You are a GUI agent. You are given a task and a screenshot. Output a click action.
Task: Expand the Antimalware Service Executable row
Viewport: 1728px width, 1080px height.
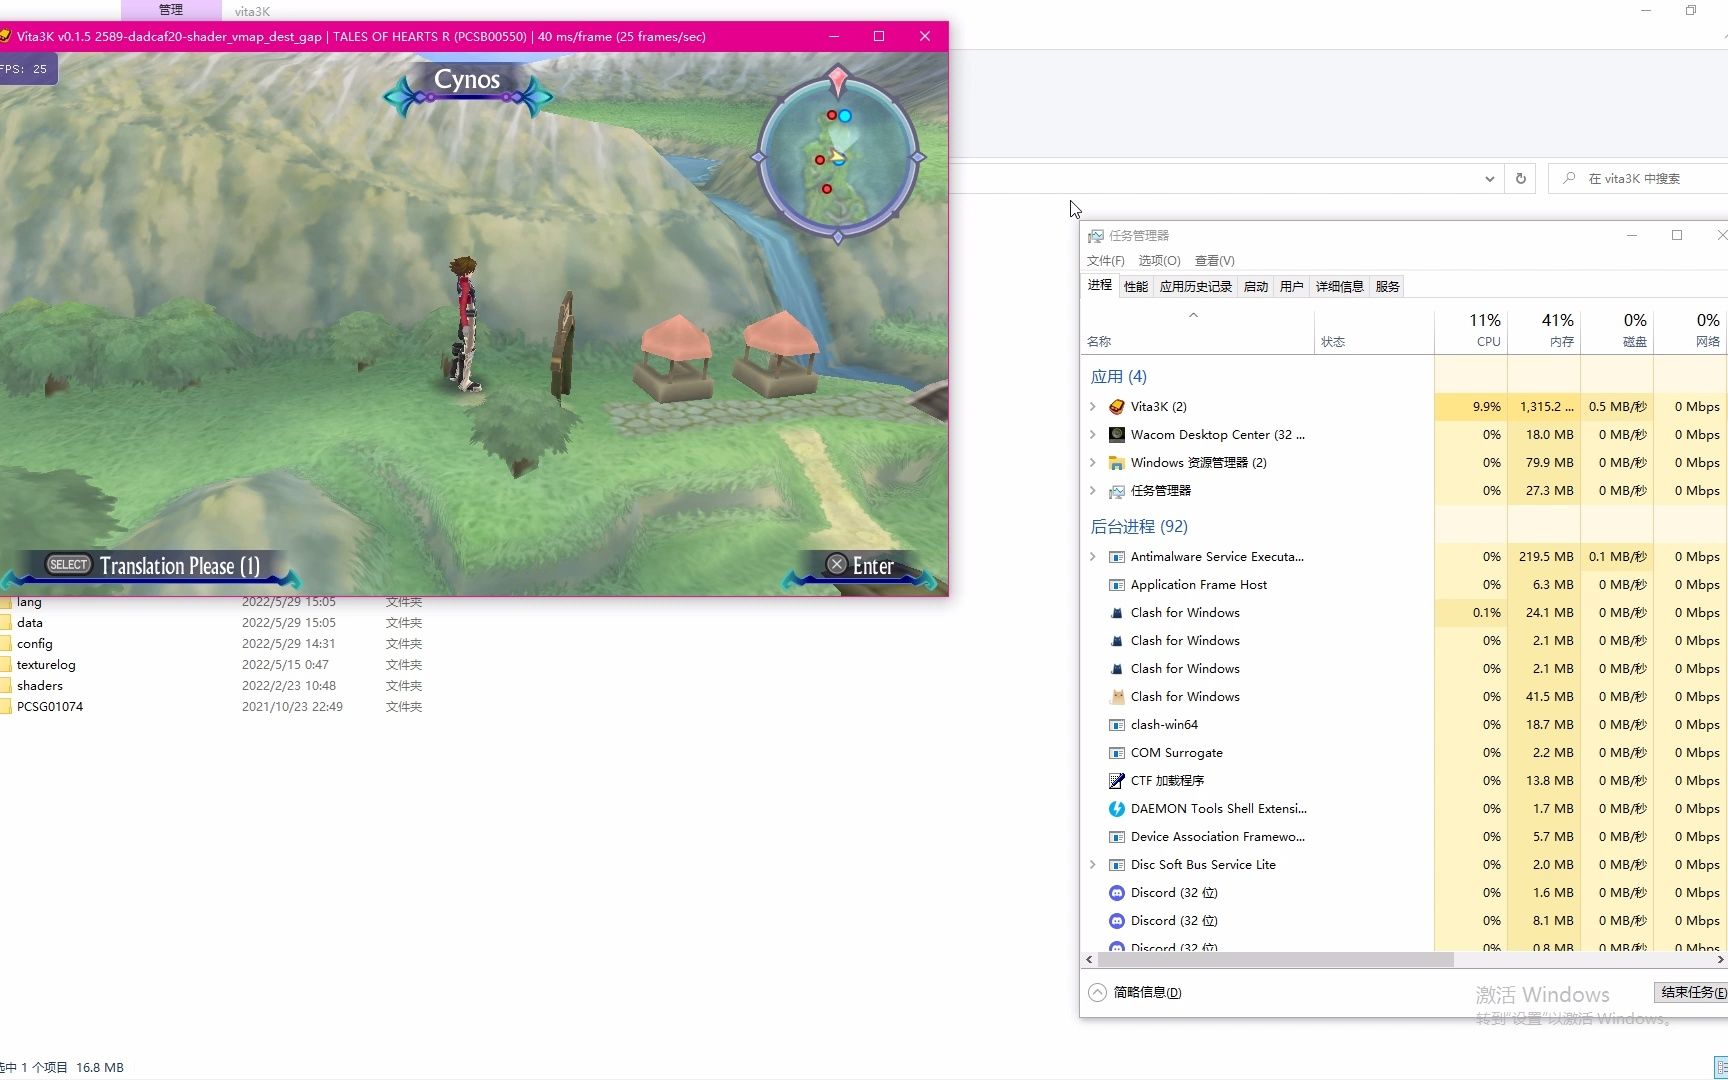[x=1093, y=557]
